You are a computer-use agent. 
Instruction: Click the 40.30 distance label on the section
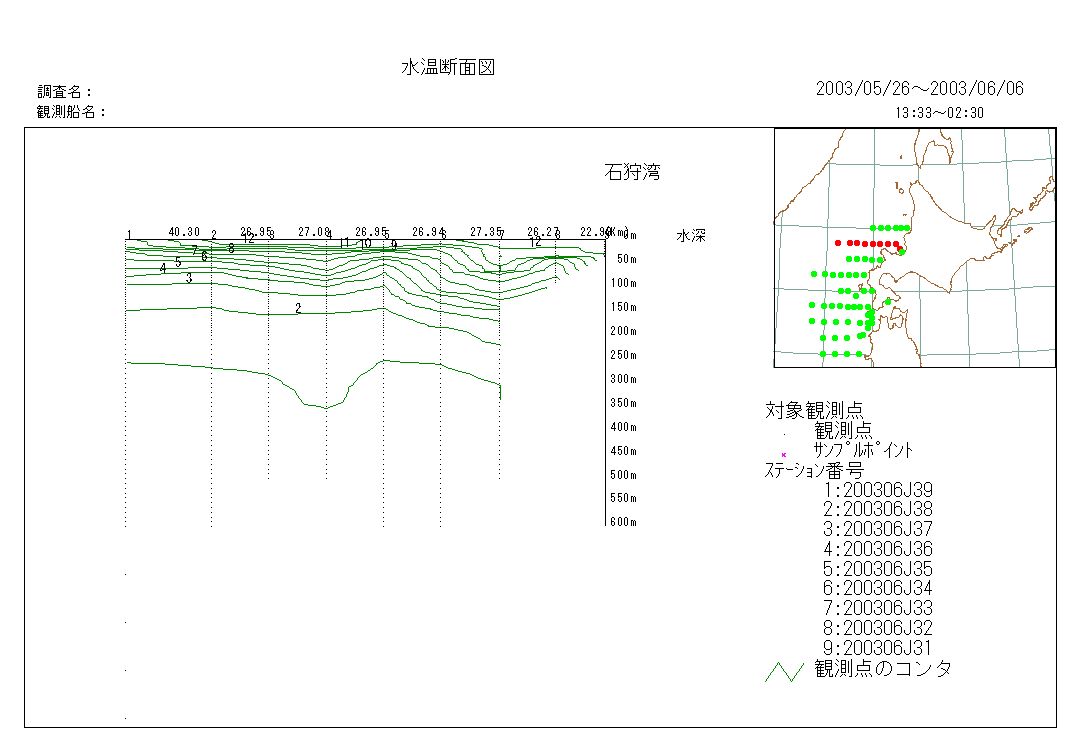click(x=184, y=232)
